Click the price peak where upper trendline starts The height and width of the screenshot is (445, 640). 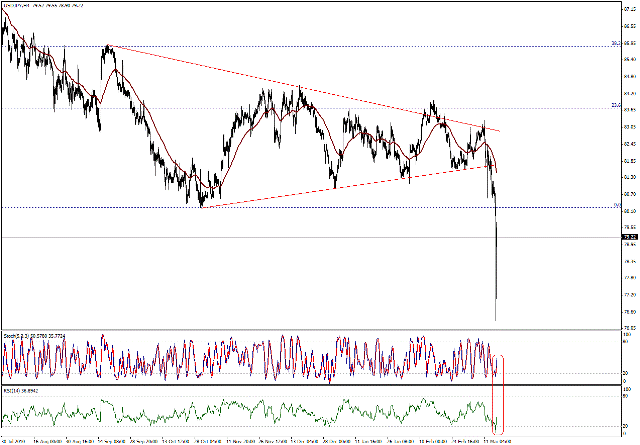click(x=107, y=46)
